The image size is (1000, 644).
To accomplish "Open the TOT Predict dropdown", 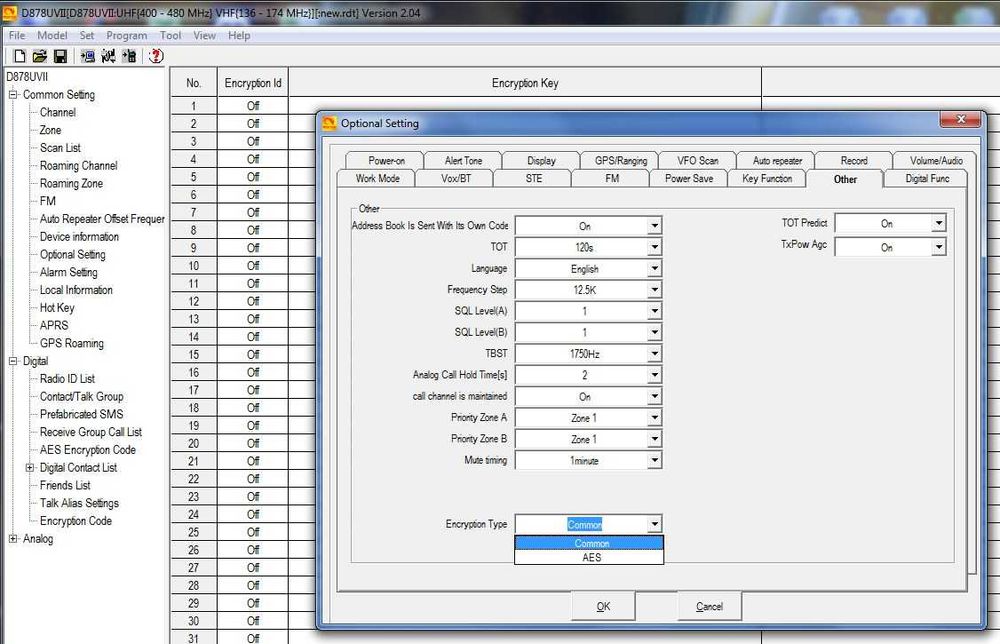I will [x=938, y=223].
